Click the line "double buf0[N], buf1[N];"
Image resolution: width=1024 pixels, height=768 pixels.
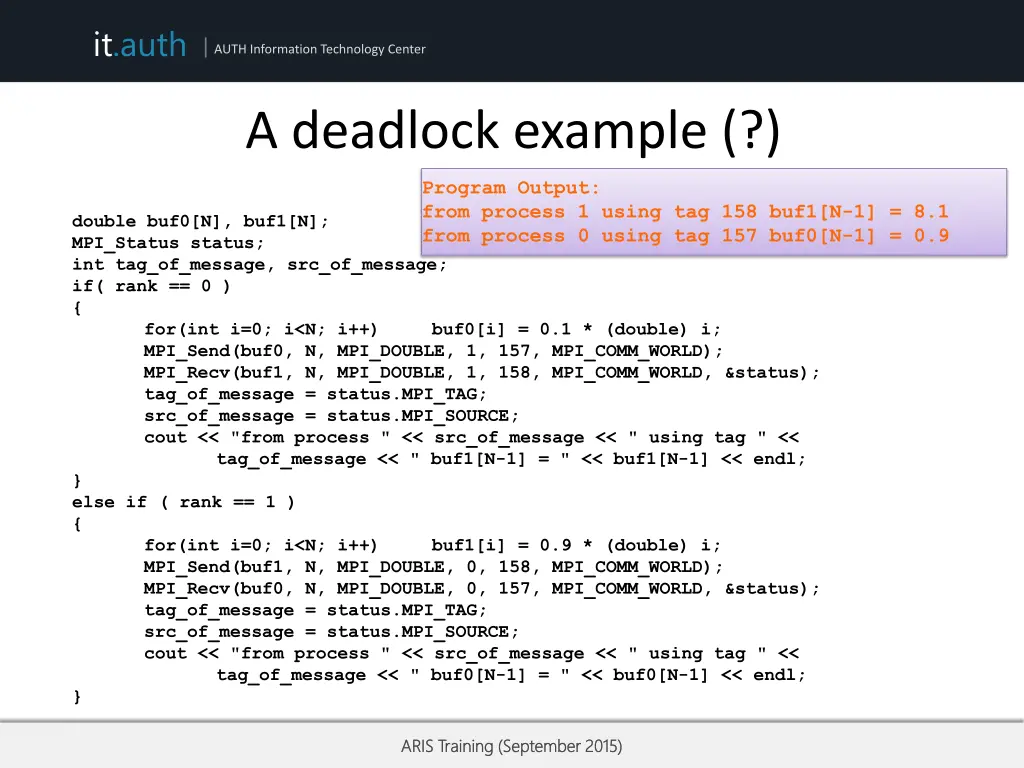tap(200, 221)
